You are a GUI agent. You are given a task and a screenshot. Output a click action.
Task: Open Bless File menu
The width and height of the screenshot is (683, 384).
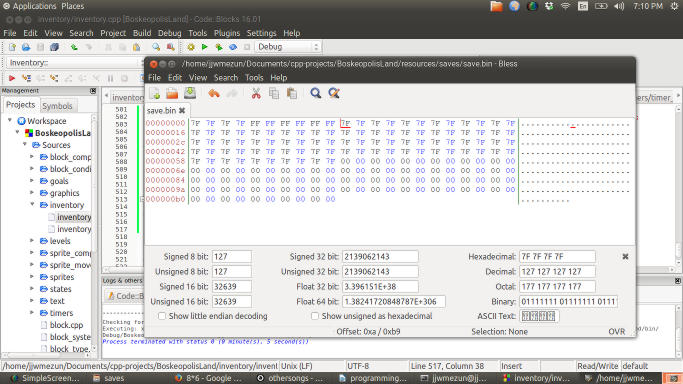coord(154,78)
